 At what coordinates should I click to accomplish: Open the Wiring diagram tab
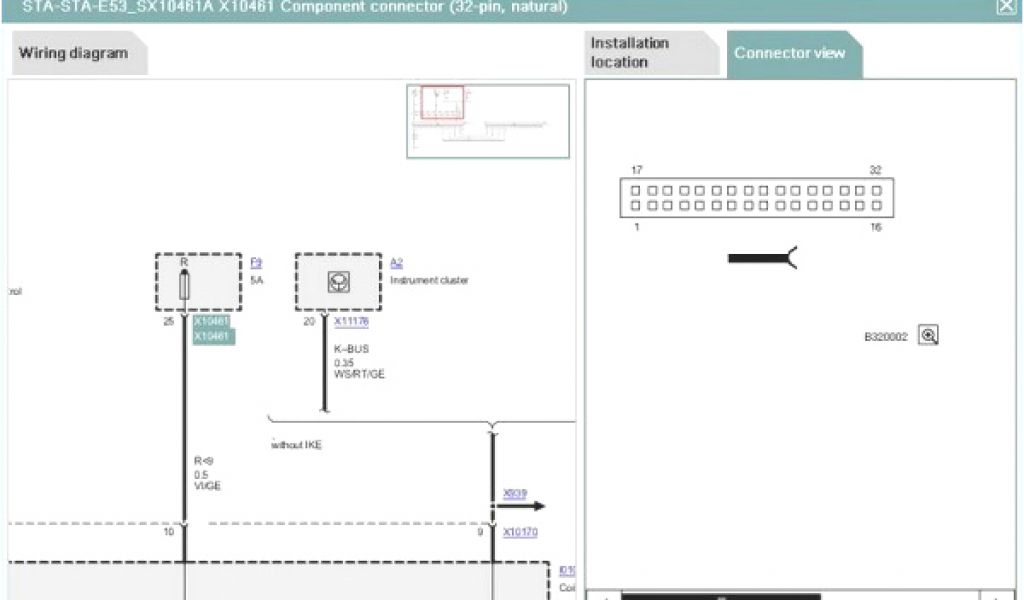pos(74,53)
